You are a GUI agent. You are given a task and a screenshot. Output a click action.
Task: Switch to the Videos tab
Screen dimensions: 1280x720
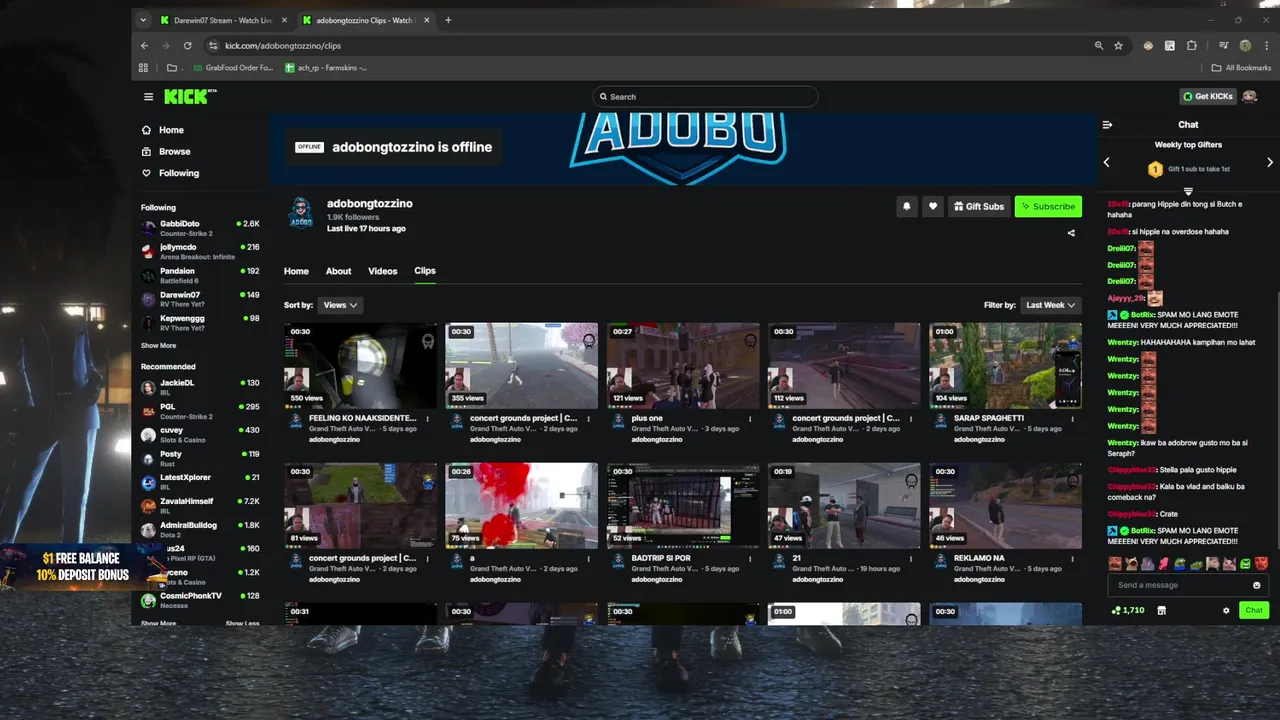pyautogui.click(x=382, y=271)
